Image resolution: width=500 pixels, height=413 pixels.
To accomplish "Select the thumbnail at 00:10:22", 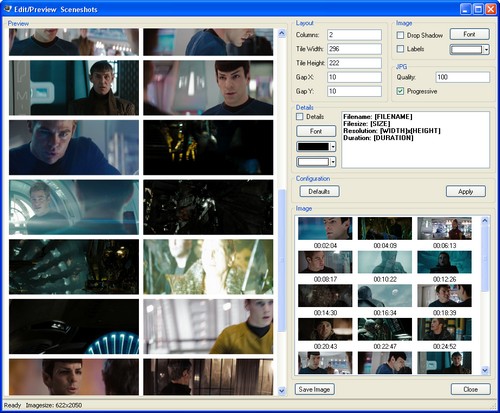I will [385, 262].
